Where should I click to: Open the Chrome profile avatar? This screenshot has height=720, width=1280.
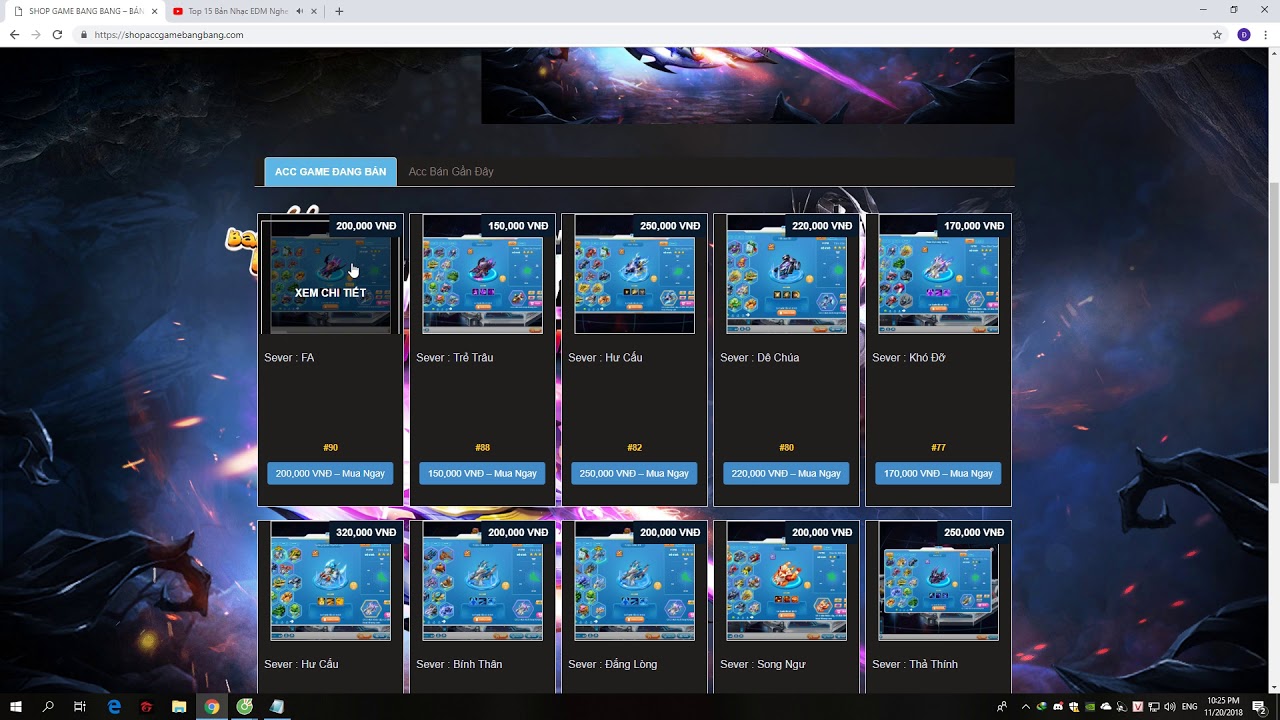(x=1244, y=34)
